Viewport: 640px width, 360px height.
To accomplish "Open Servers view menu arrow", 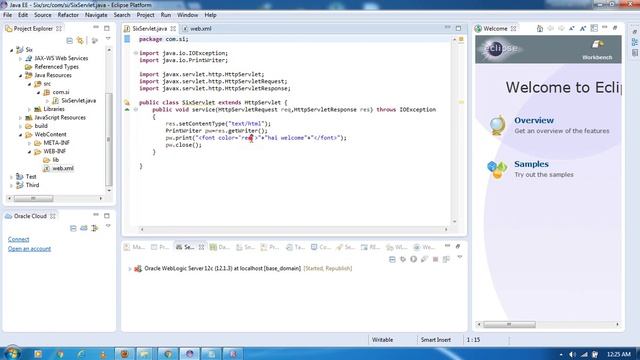I will pos(460,258).
